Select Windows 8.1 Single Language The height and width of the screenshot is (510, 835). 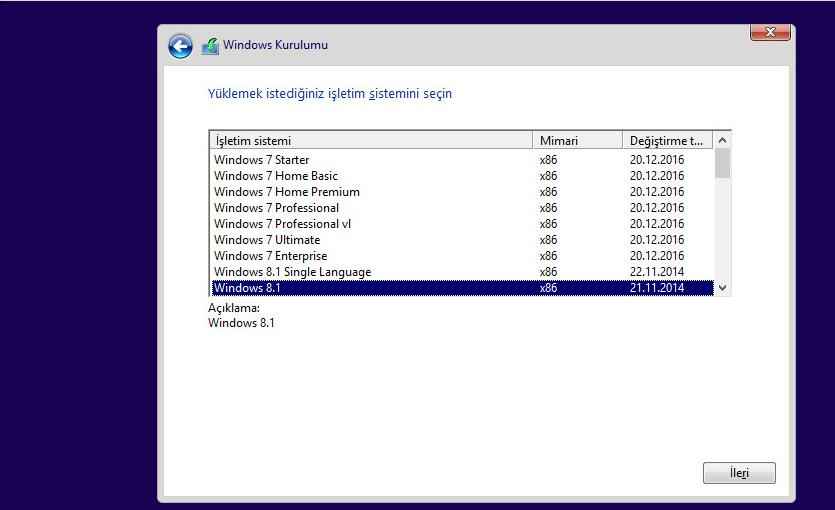292,272
